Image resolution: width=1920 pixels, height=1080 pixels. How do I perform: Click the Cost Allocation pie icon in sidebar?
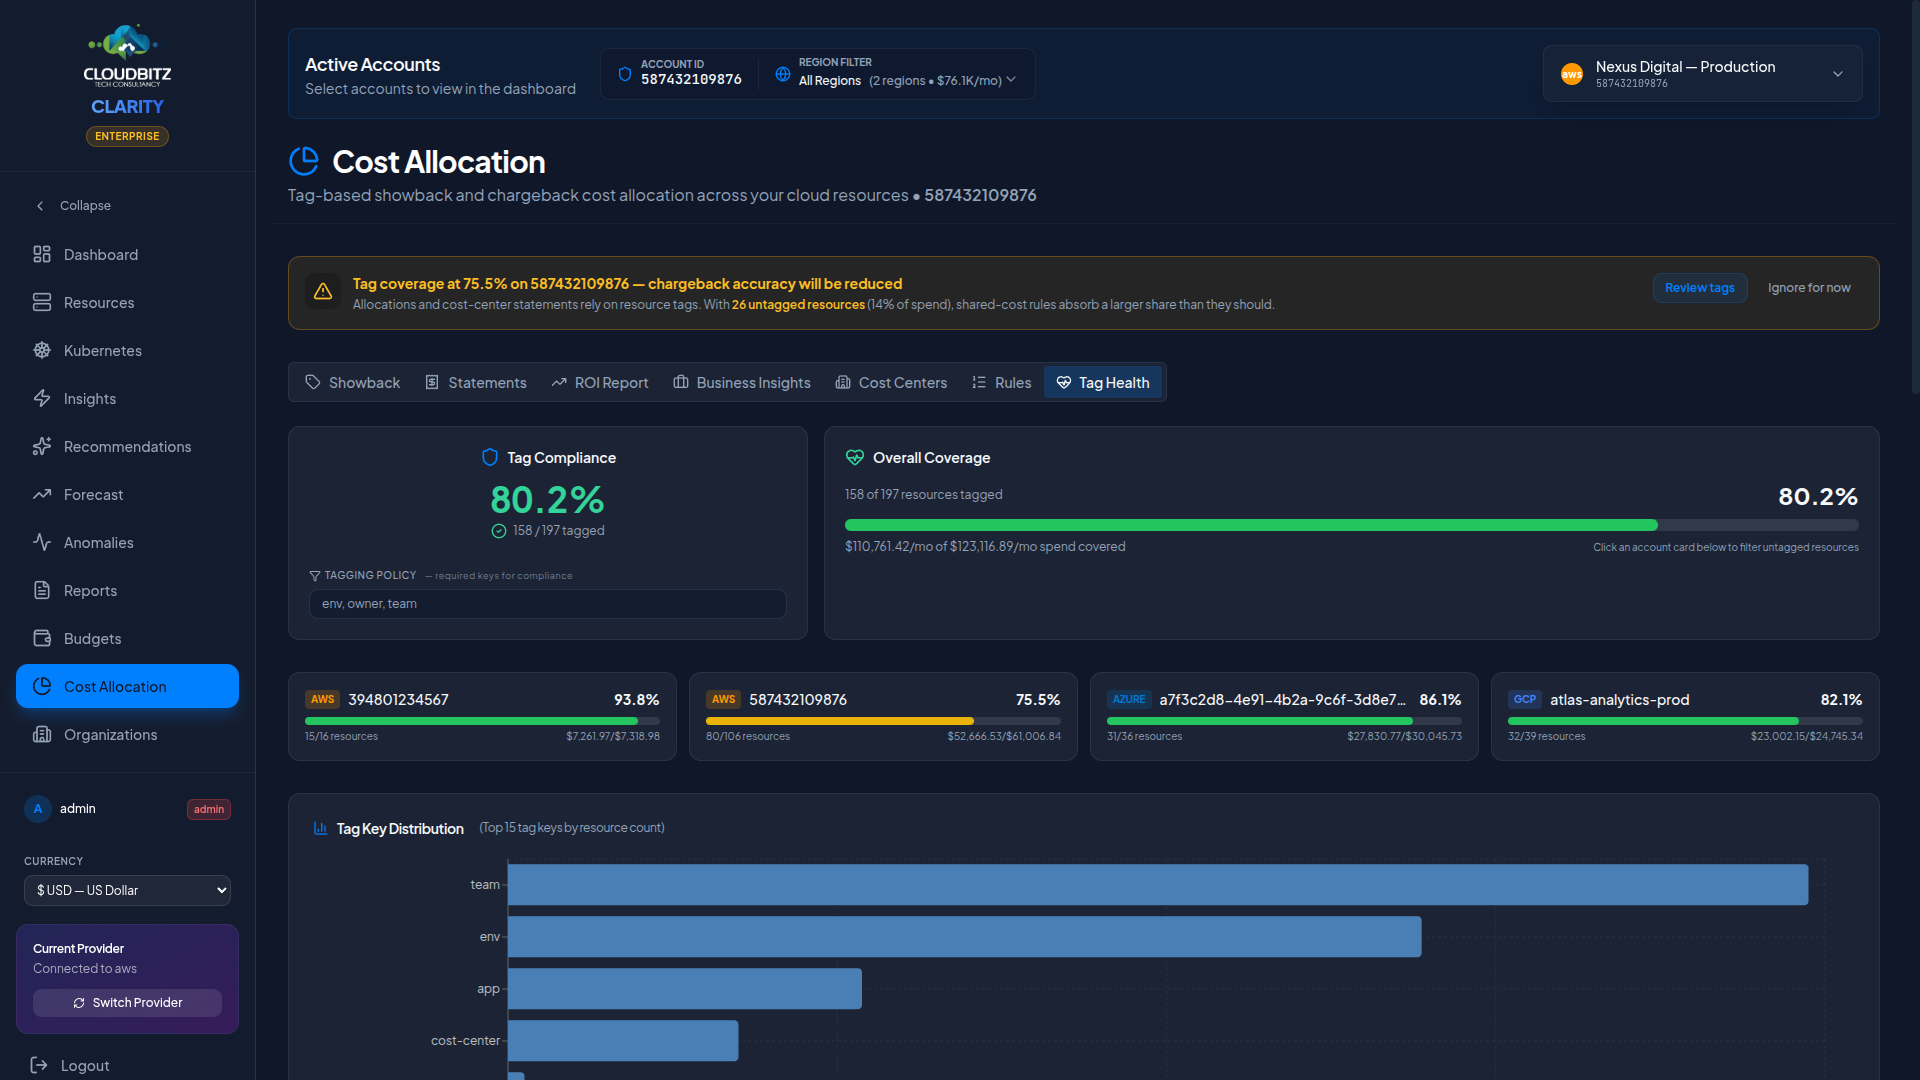[42, 686]
